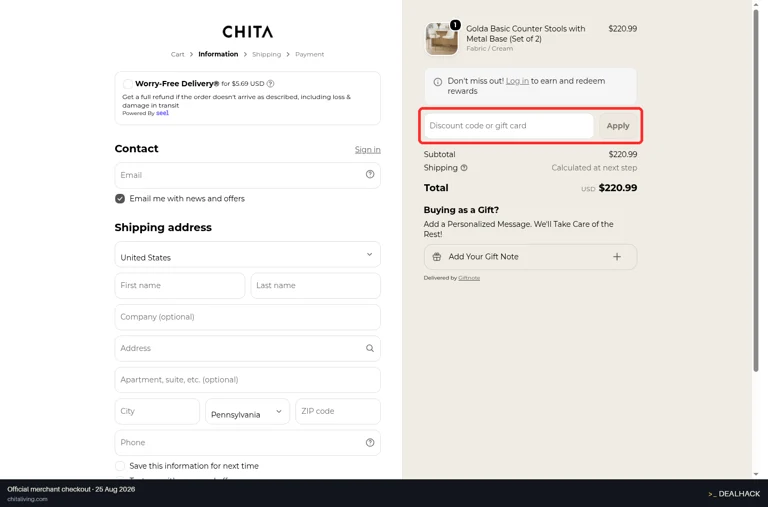768x507 pixels.
Task: Open the seel link
Action: (x=162, y=113)
